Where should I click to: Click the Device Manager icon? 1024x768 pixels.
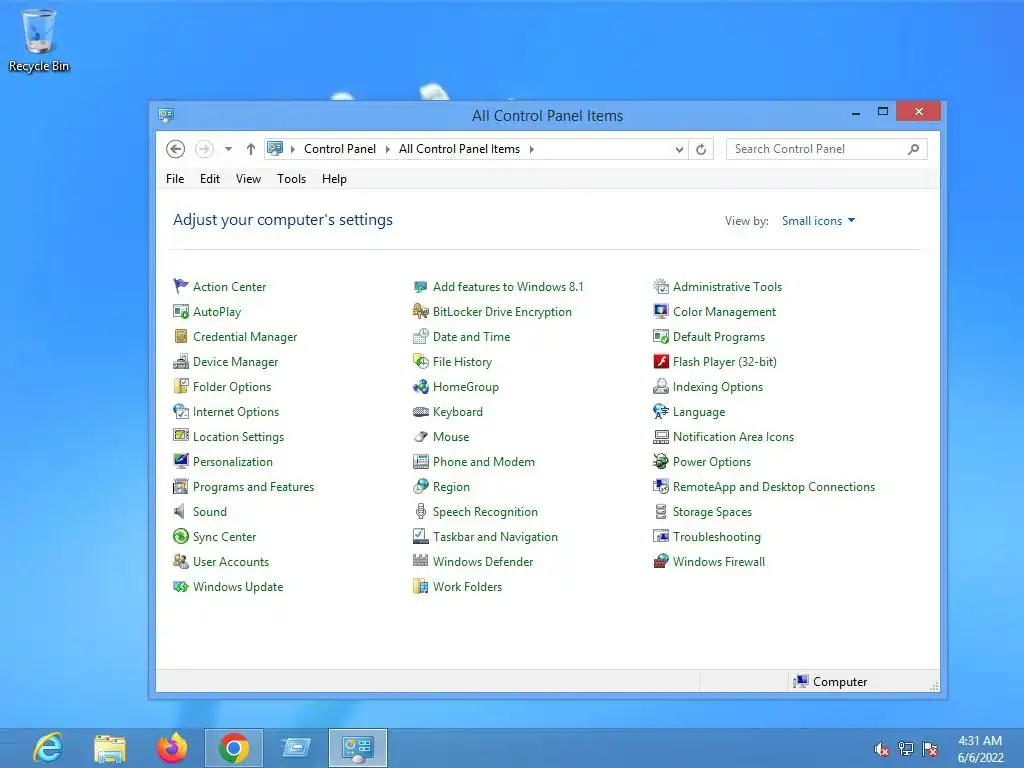(180, 361)
